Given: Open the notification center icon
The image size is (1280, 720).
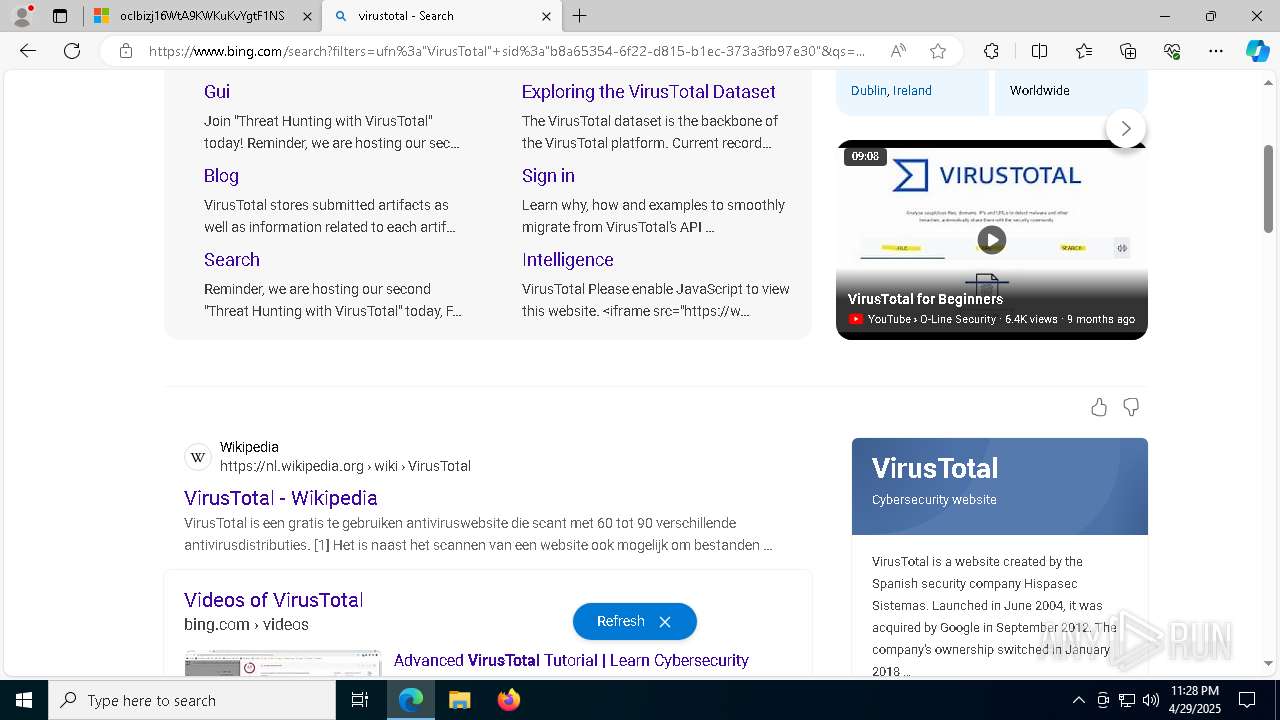Looking at the screenshot, I should point(1247,700).
